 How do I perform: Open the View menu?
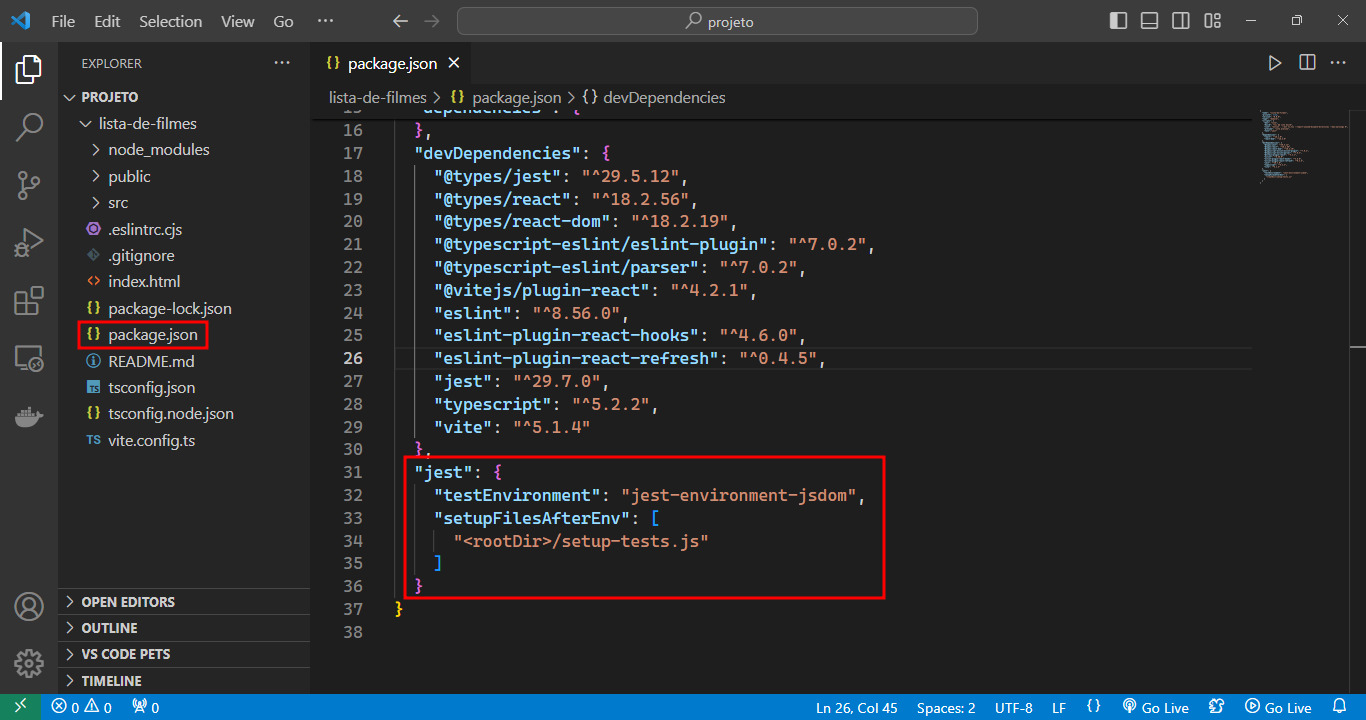coord(238,21)
